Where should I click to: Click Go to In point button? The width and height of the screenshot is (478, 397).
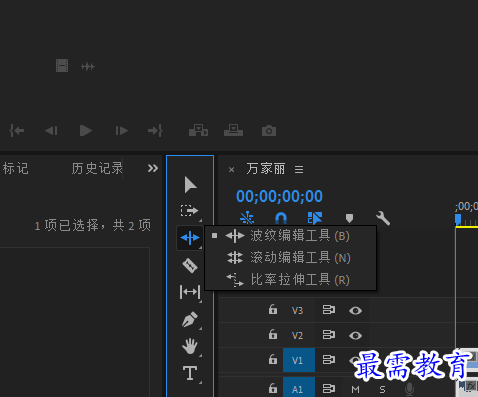coord(17,131)
